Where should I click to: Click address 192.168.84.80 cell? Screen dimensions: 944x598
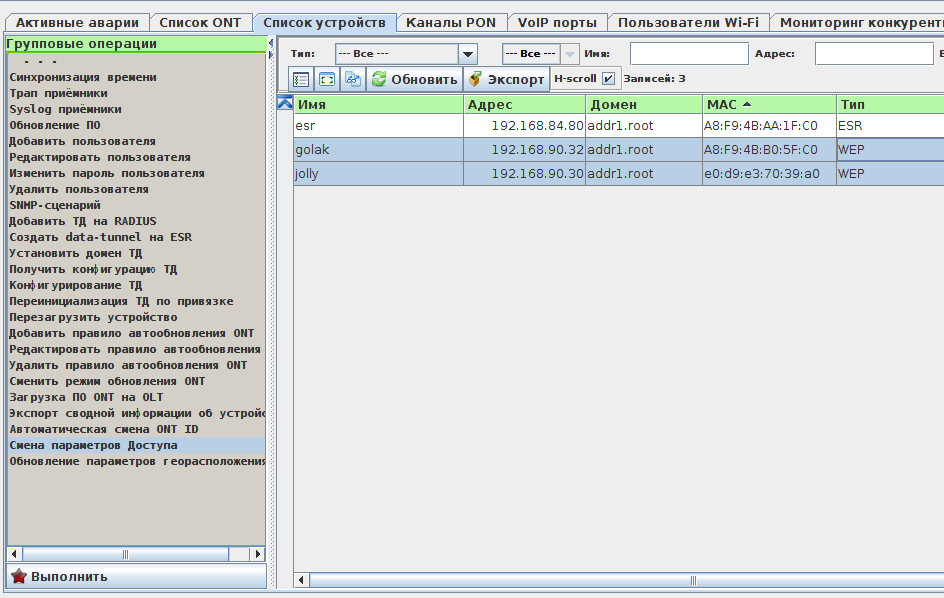point(524,125)
